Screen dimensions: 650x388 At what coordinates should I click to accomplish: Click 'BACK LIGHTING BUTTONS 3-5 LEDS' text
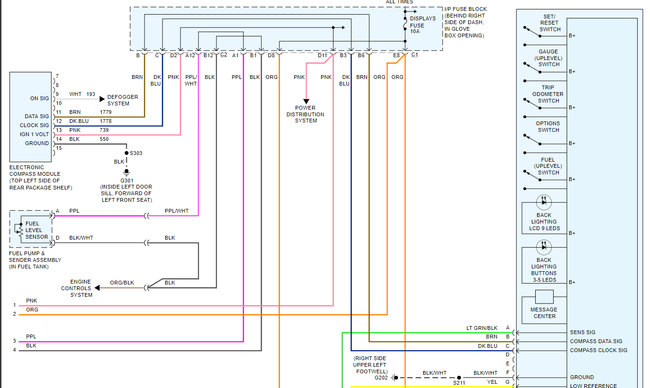pyautogui.click(x=543, y=270)
